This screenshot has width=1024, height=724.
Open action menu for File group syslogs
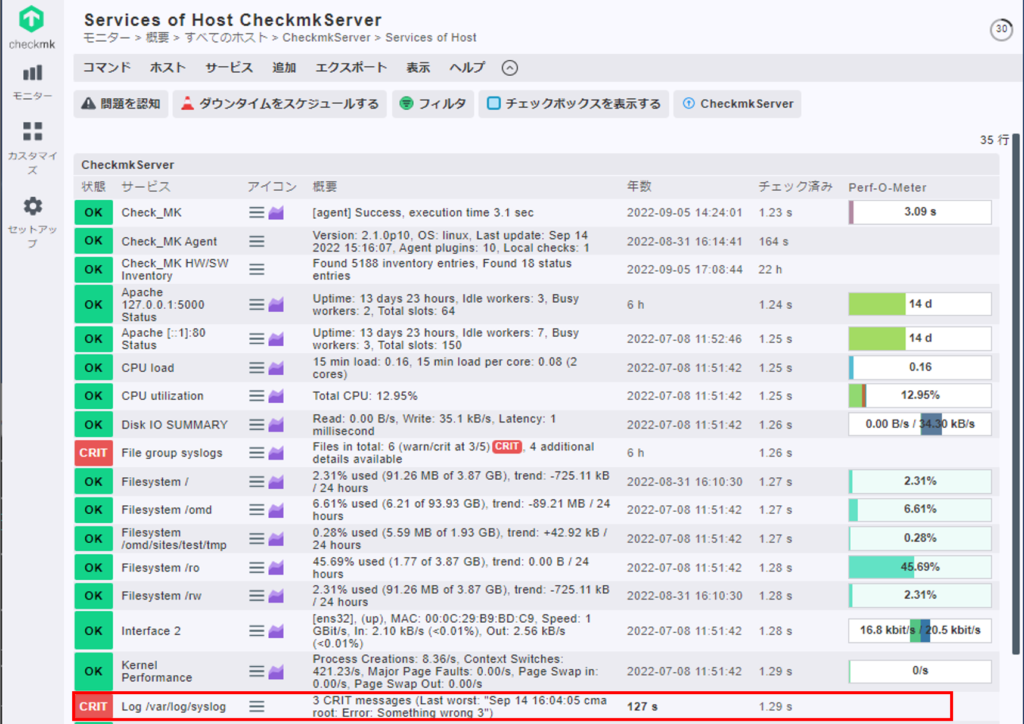(257, 453)
